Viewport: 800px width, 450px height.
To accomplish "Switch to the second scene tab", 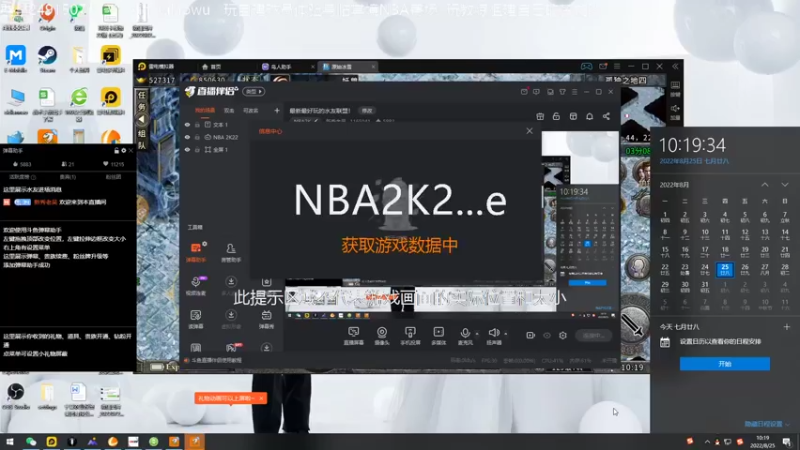I will pos(229,110).
